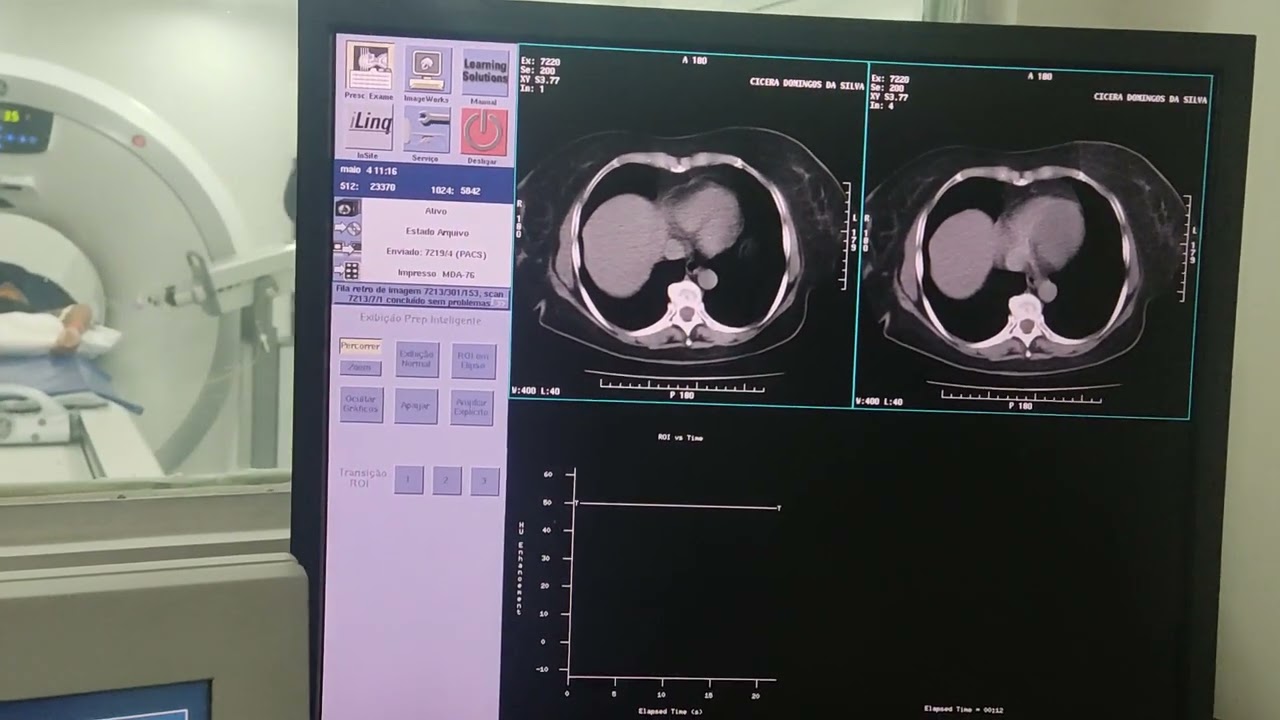Click the network send icon beside Enviado

347,250
